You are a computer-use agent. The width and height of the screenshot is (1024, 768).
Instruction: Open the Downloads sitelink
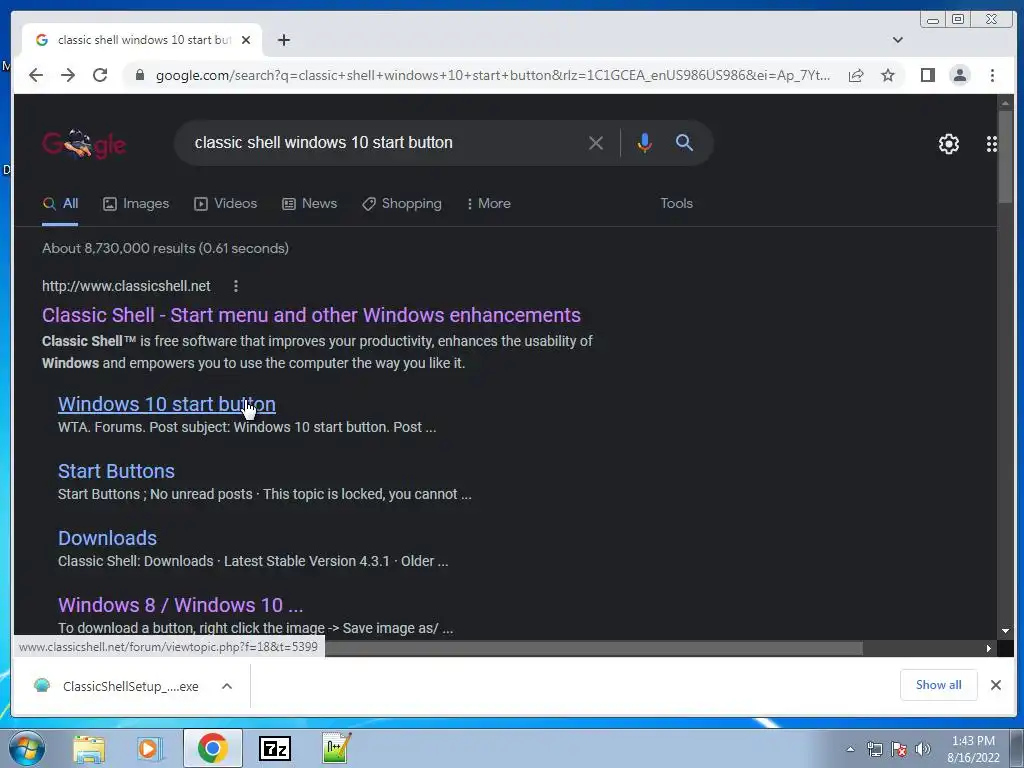pos(107,538)
